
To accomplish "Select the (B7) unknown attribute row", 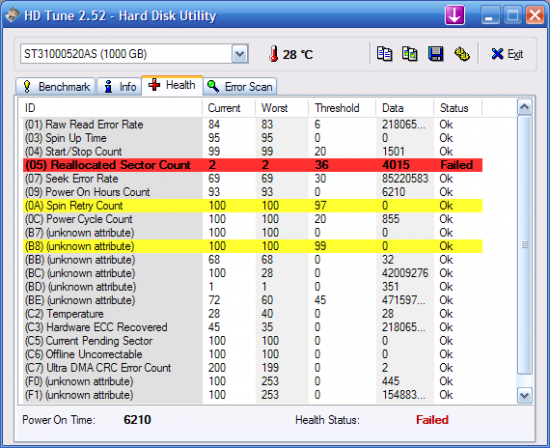I will point(253,233).
